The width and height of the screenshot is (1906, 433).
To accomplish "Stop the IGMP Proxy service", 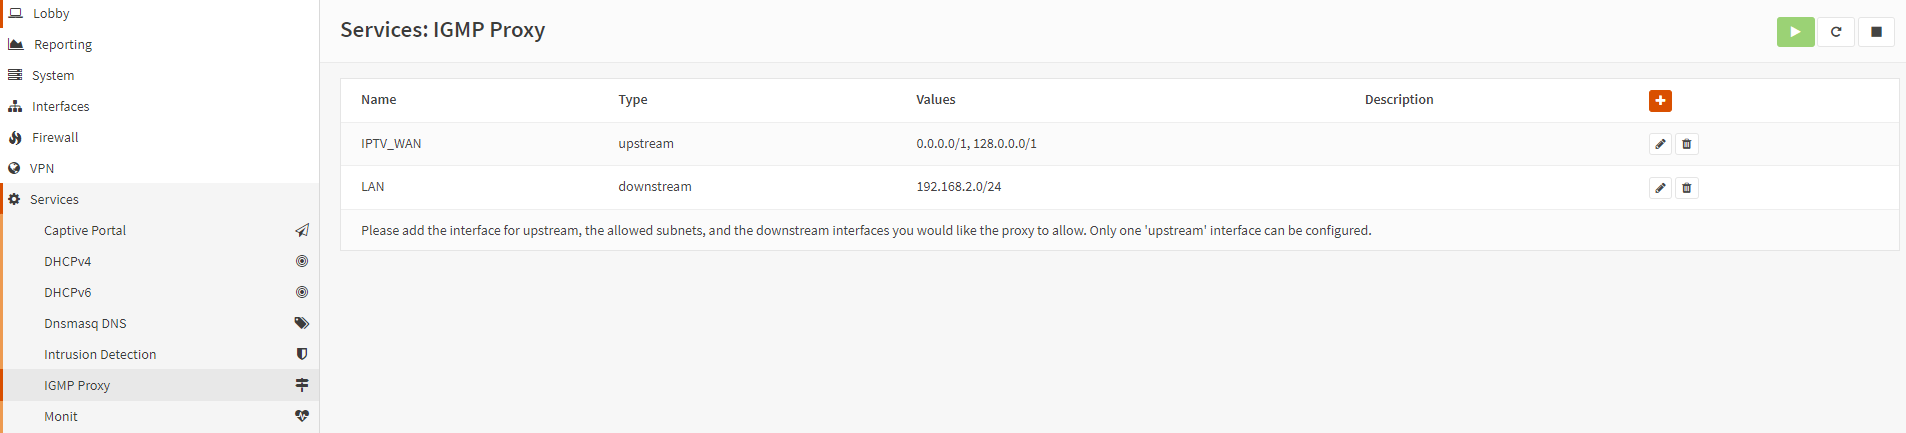I will click(1876, 32).
